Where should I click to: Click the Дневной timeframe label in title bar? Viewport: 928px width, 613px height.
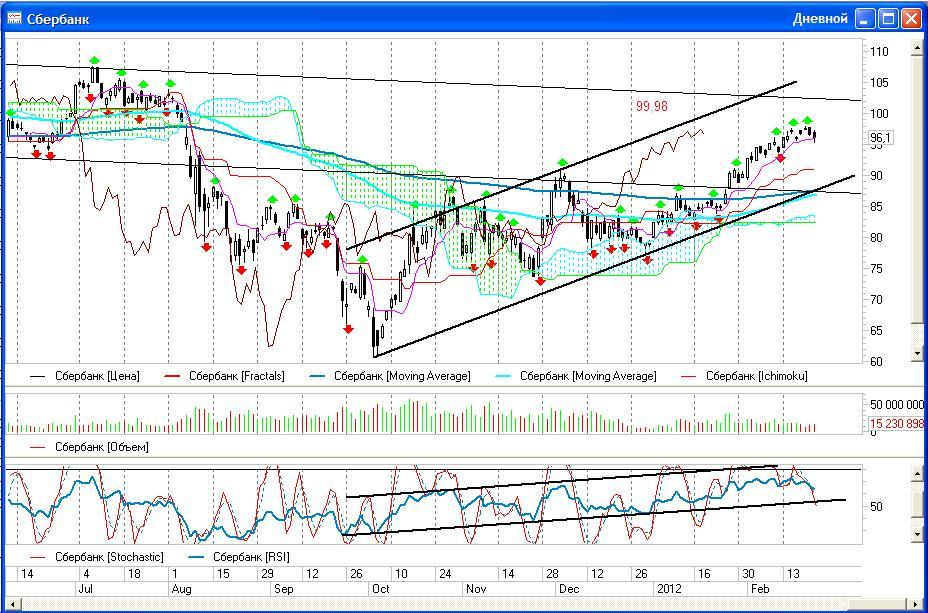tap(820, 19)
